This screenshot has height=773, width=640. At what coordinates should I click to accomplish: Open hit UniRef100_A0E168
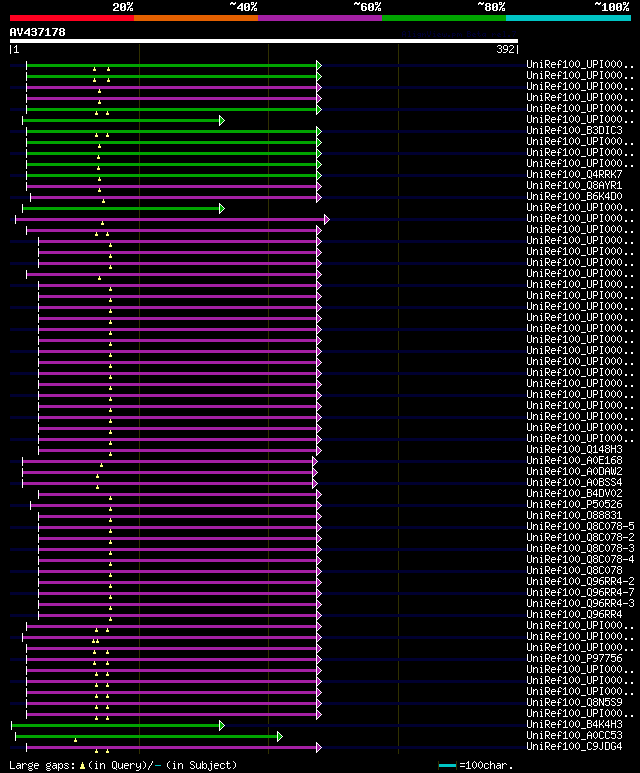tap(574, 460)
